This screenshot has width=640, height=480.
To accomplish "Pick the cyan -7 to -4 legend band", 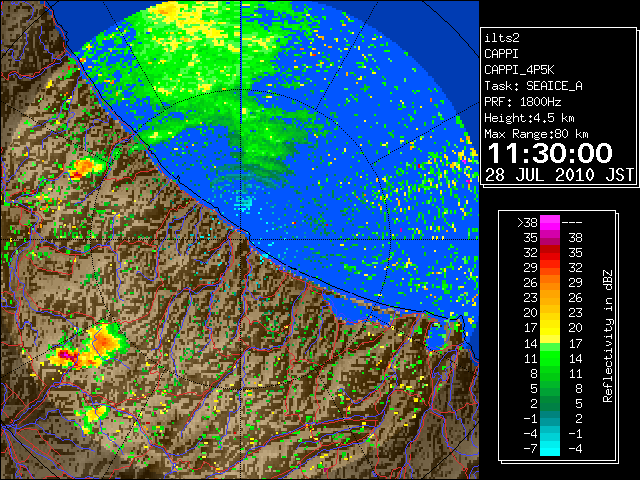I will click(550, 449).
